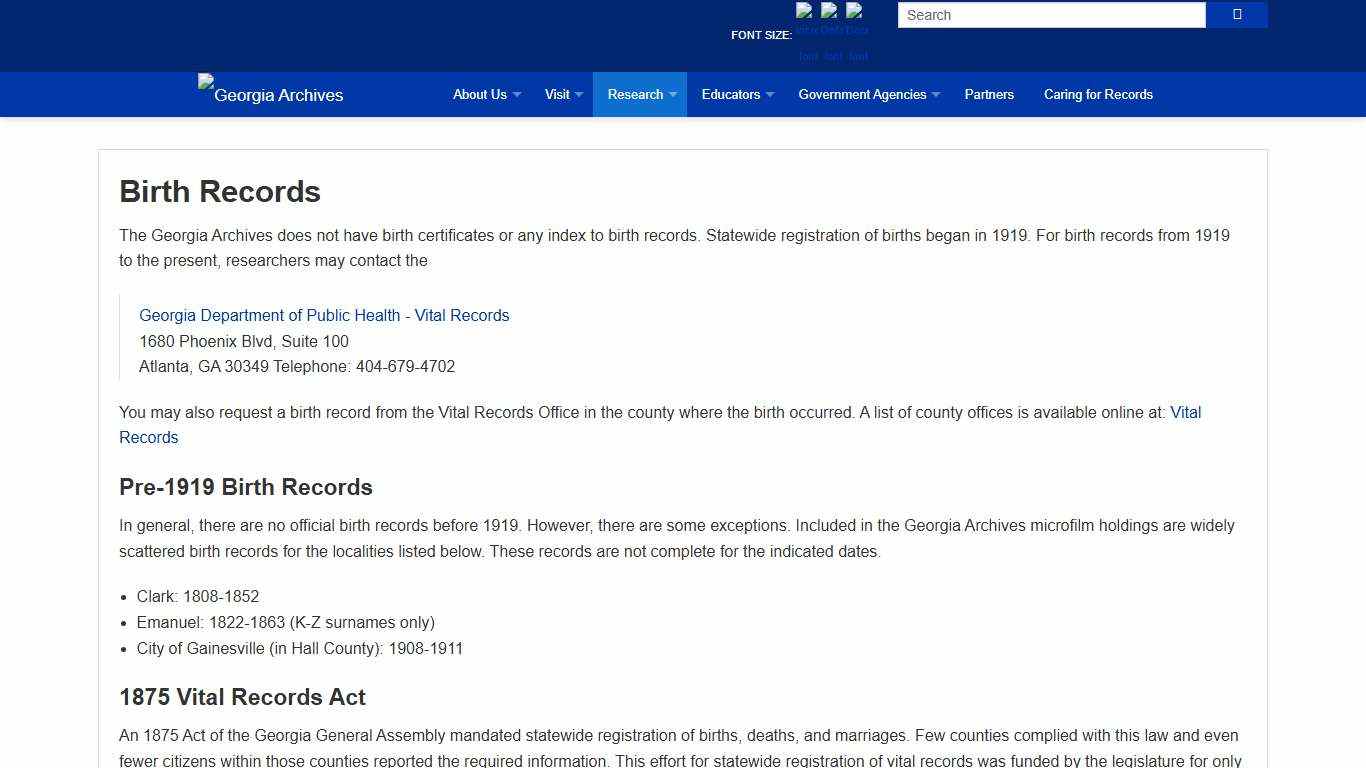Click the FONT SIZE label
This screenshot has height=768, width=1366.
(761, 34)
